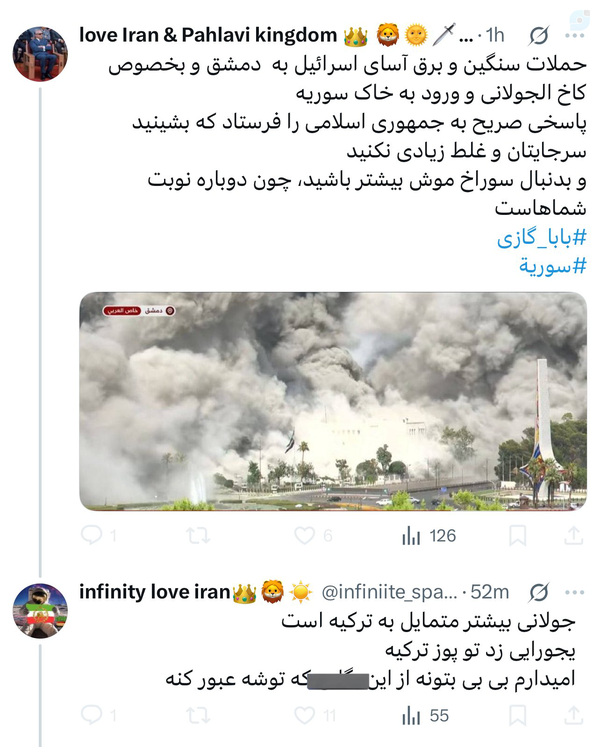Bookmark the infinity love iran reply

(x=518, y=715)
